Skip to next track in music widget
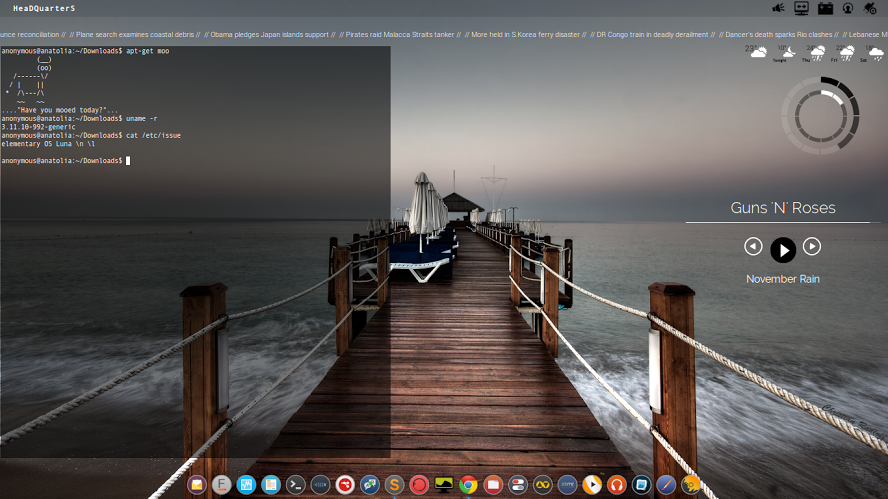 (812, 246)
